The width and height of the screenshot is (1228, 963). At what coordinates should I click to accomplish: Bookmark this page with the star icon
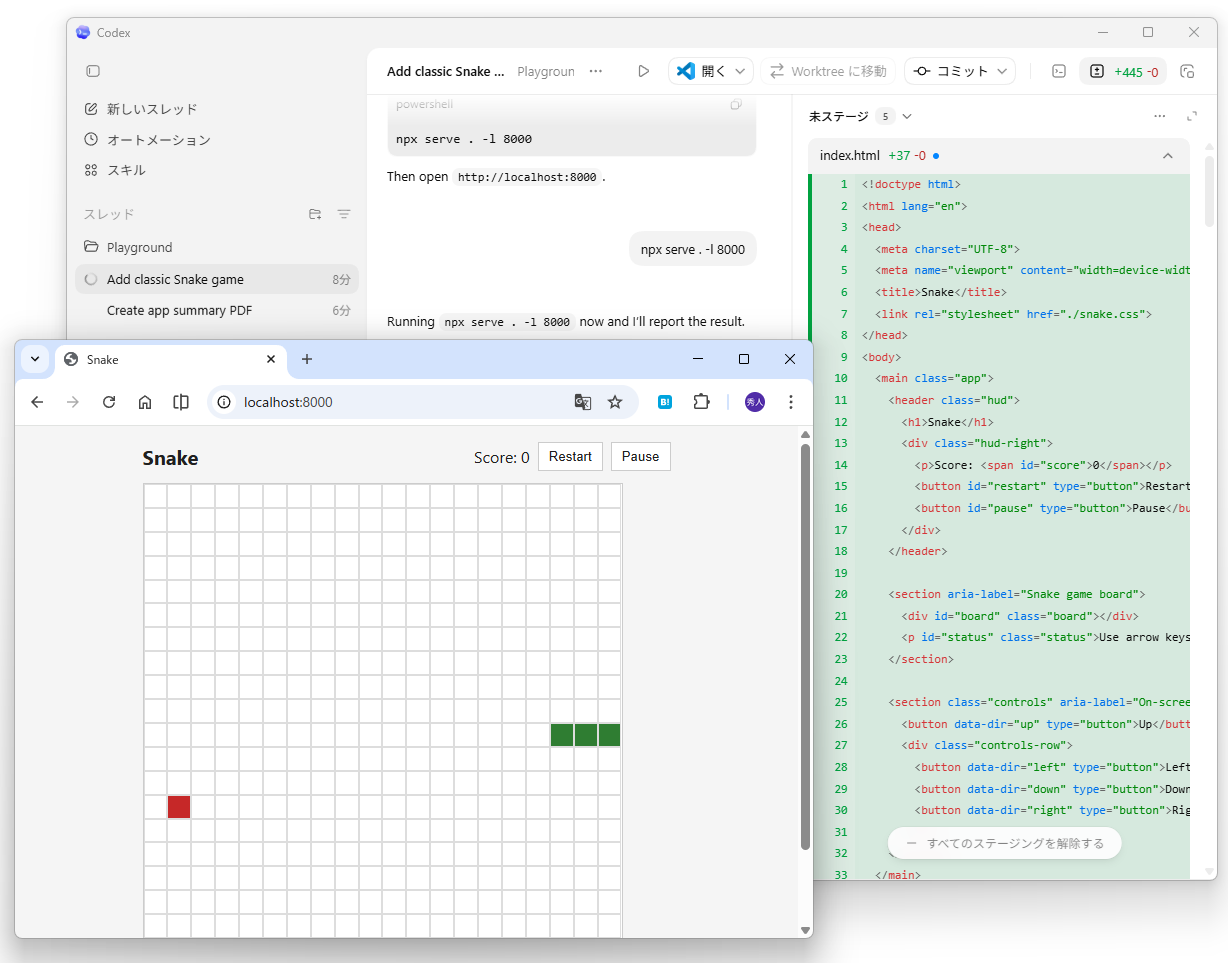tap(615, 402)
